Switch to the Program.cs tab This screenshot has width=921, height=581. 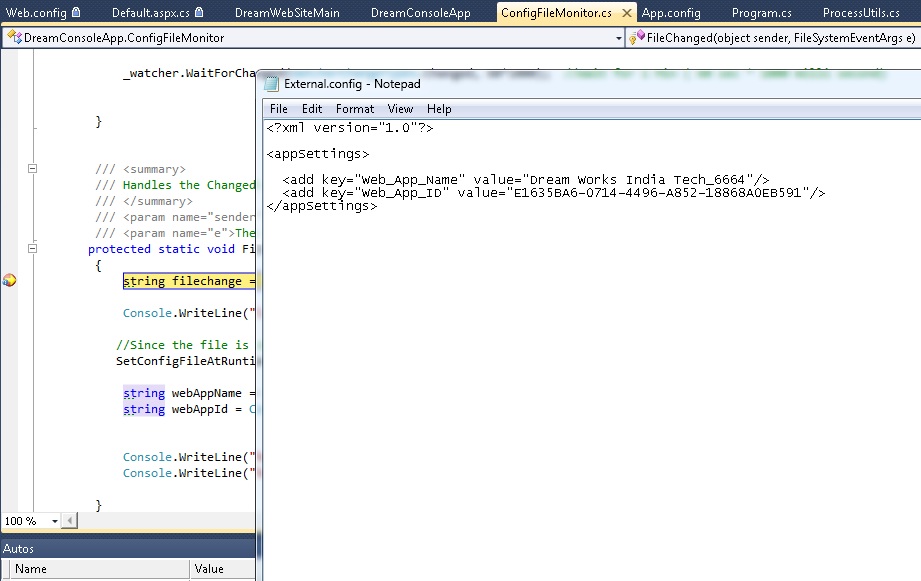click(x=761, y=13)
